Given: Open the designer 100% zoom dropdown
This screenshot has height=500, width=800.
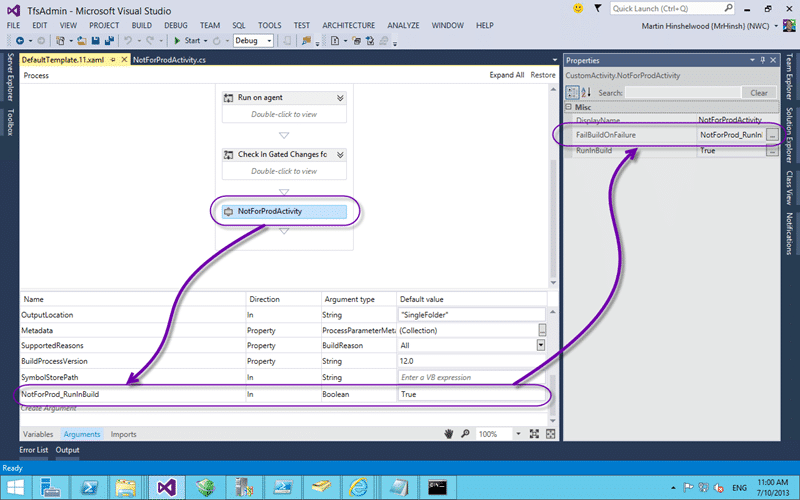Looking at the screenshot, I should 518,434.
